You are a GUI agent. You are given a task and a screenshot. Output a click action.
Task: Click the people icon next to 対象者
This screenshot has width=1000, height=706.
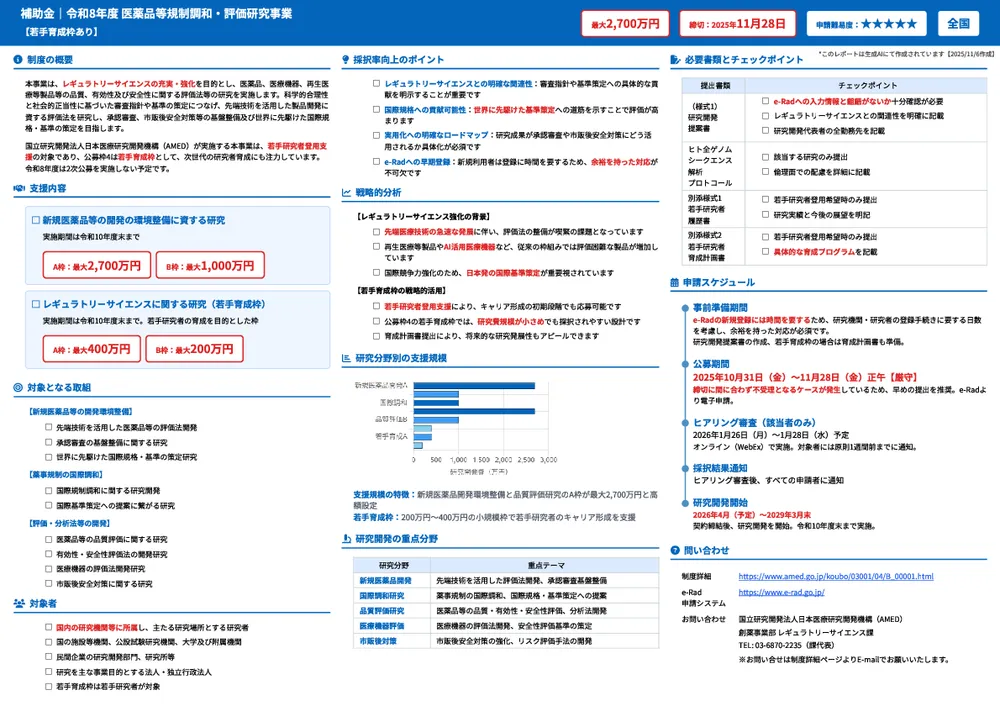click(x=19, y=604)
